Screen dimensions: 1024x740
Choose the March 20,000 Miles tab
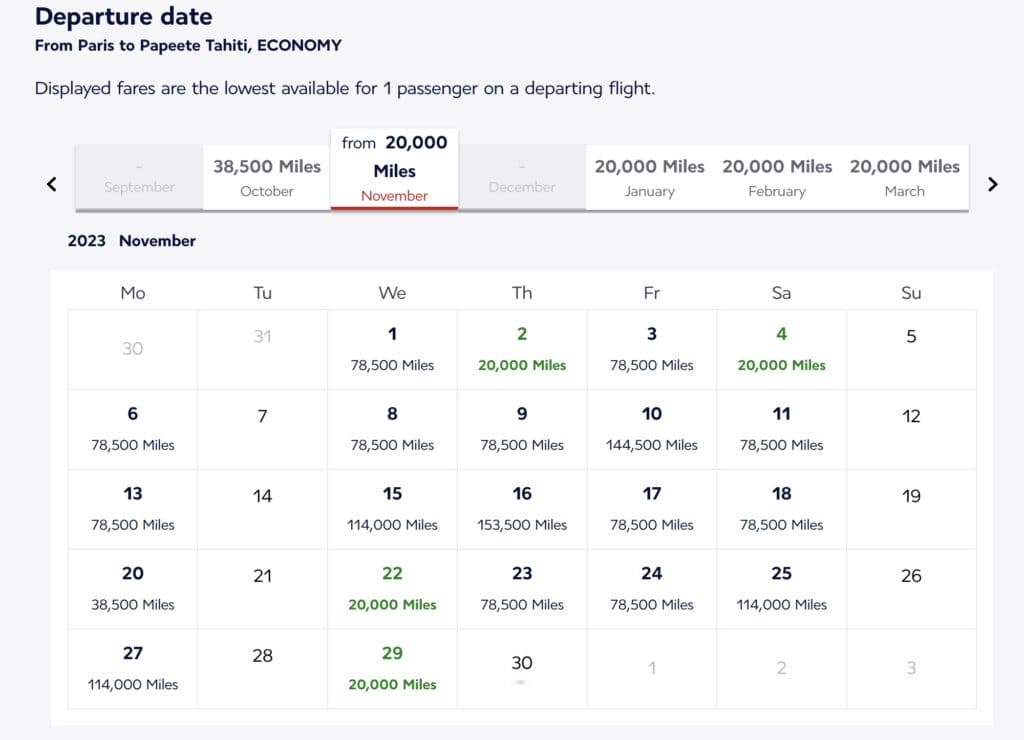pyautogui.click(x=904, y=177)
